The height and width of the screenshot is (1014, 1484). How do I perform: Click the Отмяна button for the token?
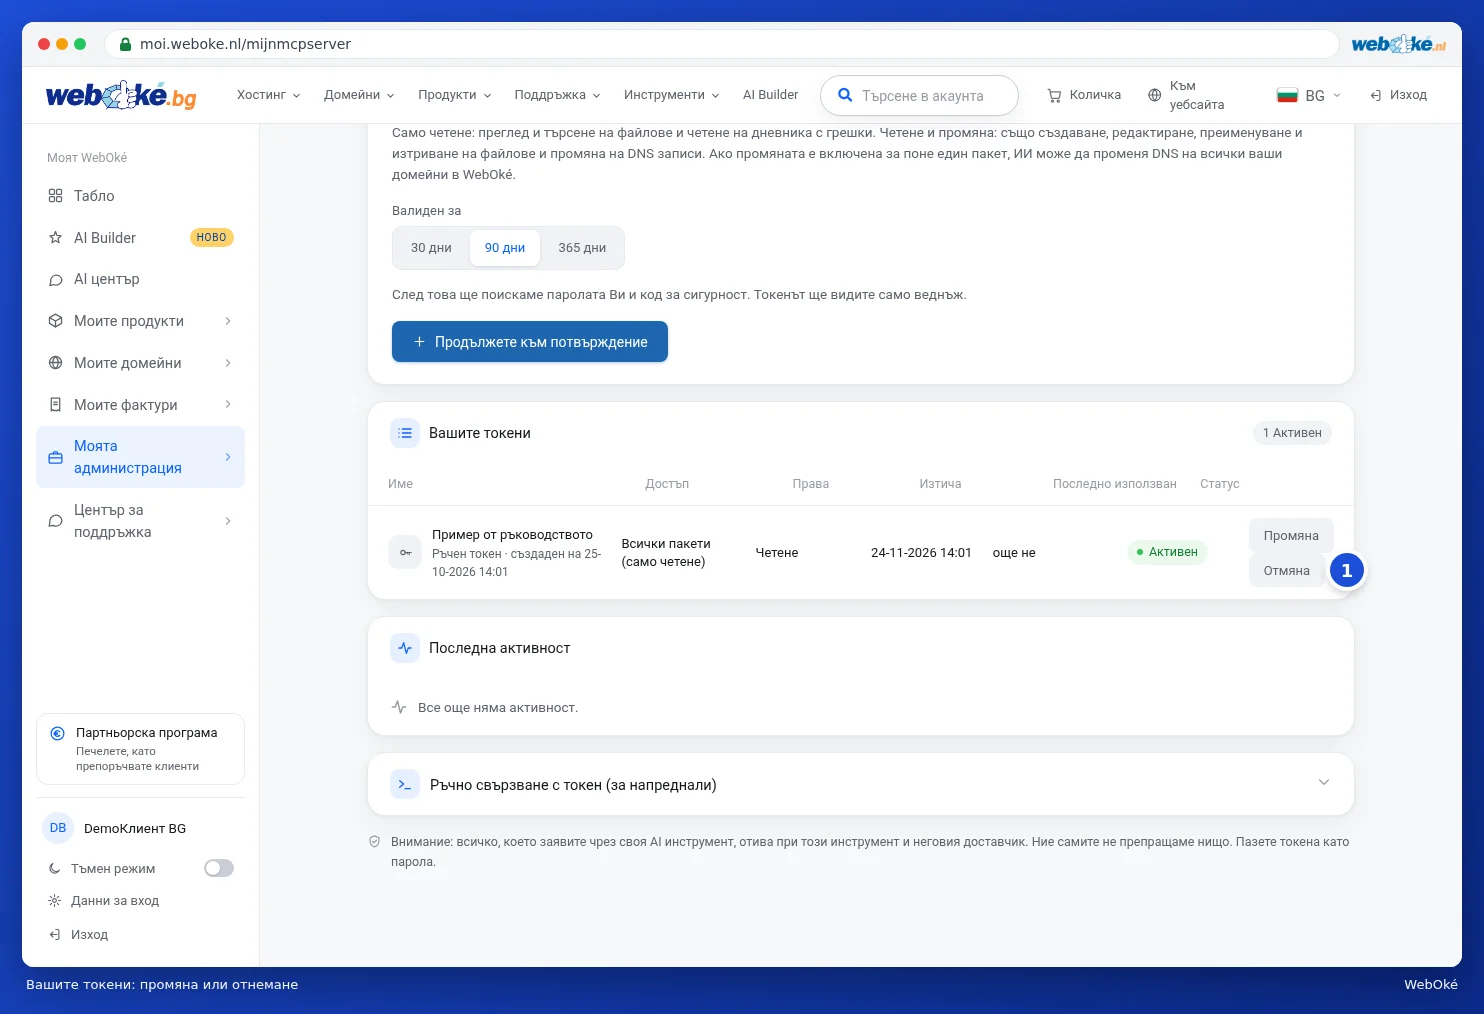click(x=1286, y=571)
